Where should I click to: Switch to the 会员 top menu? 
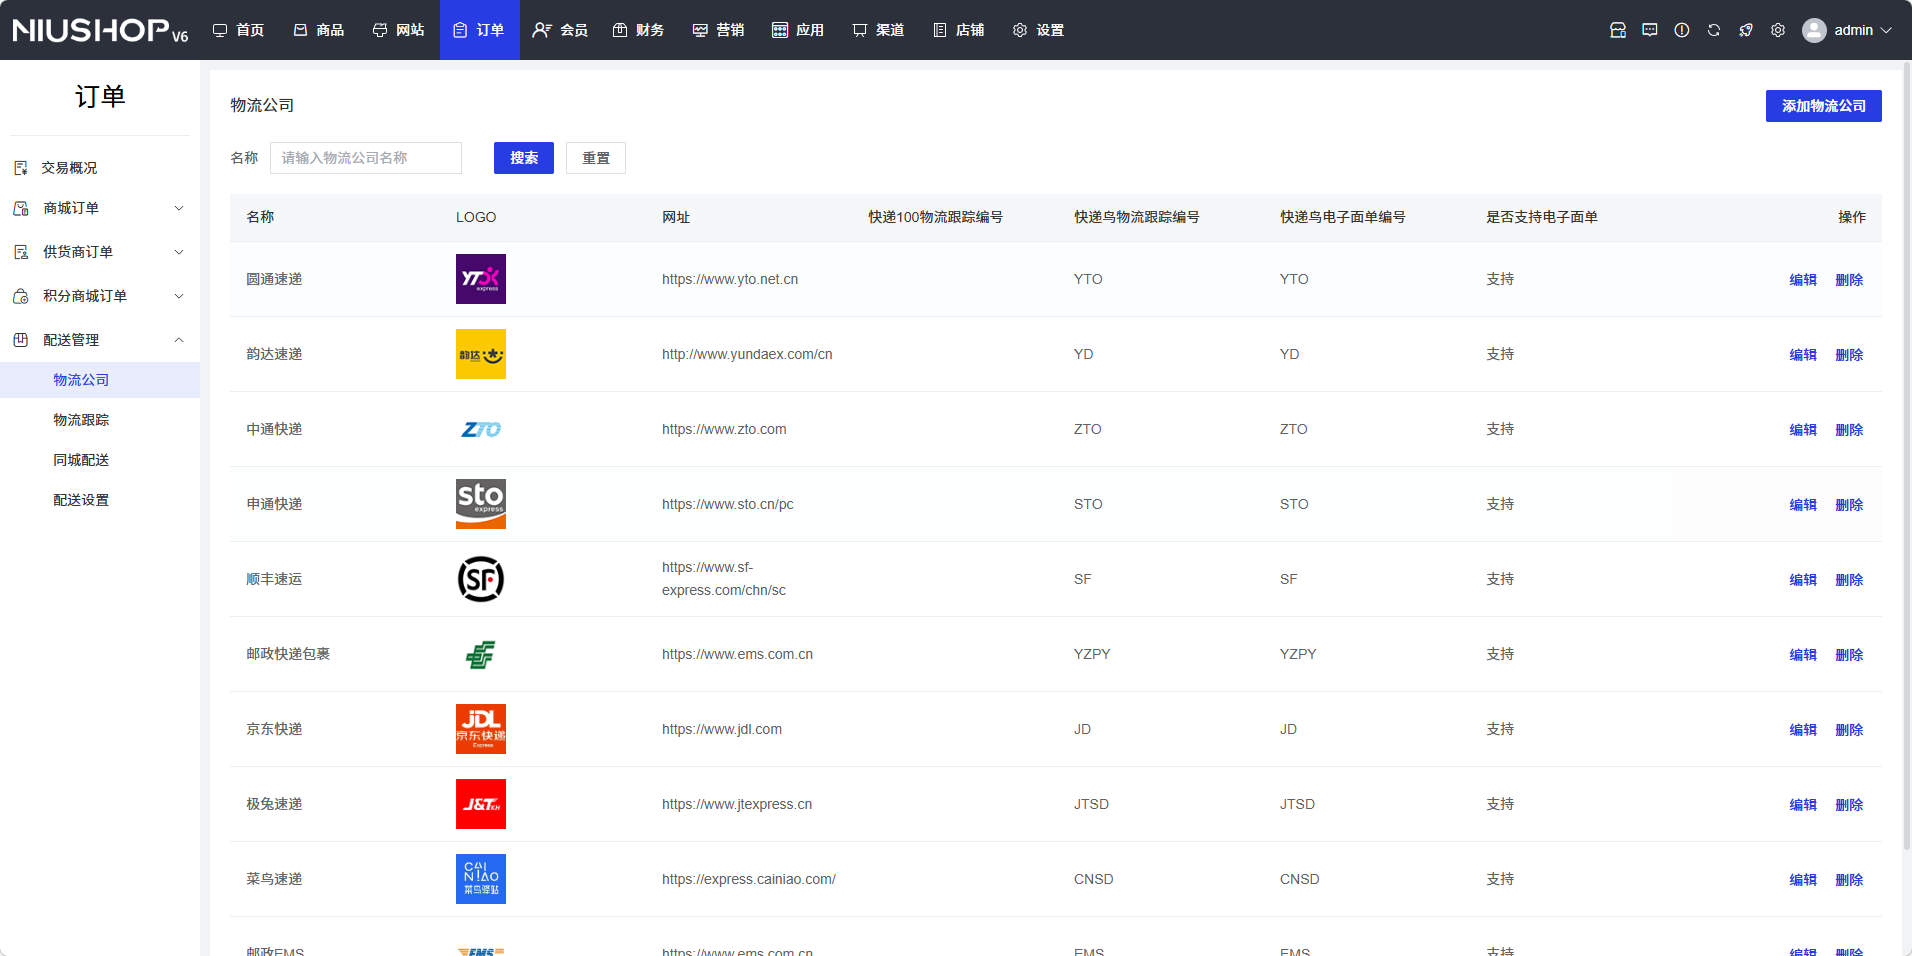coord(560,30)
